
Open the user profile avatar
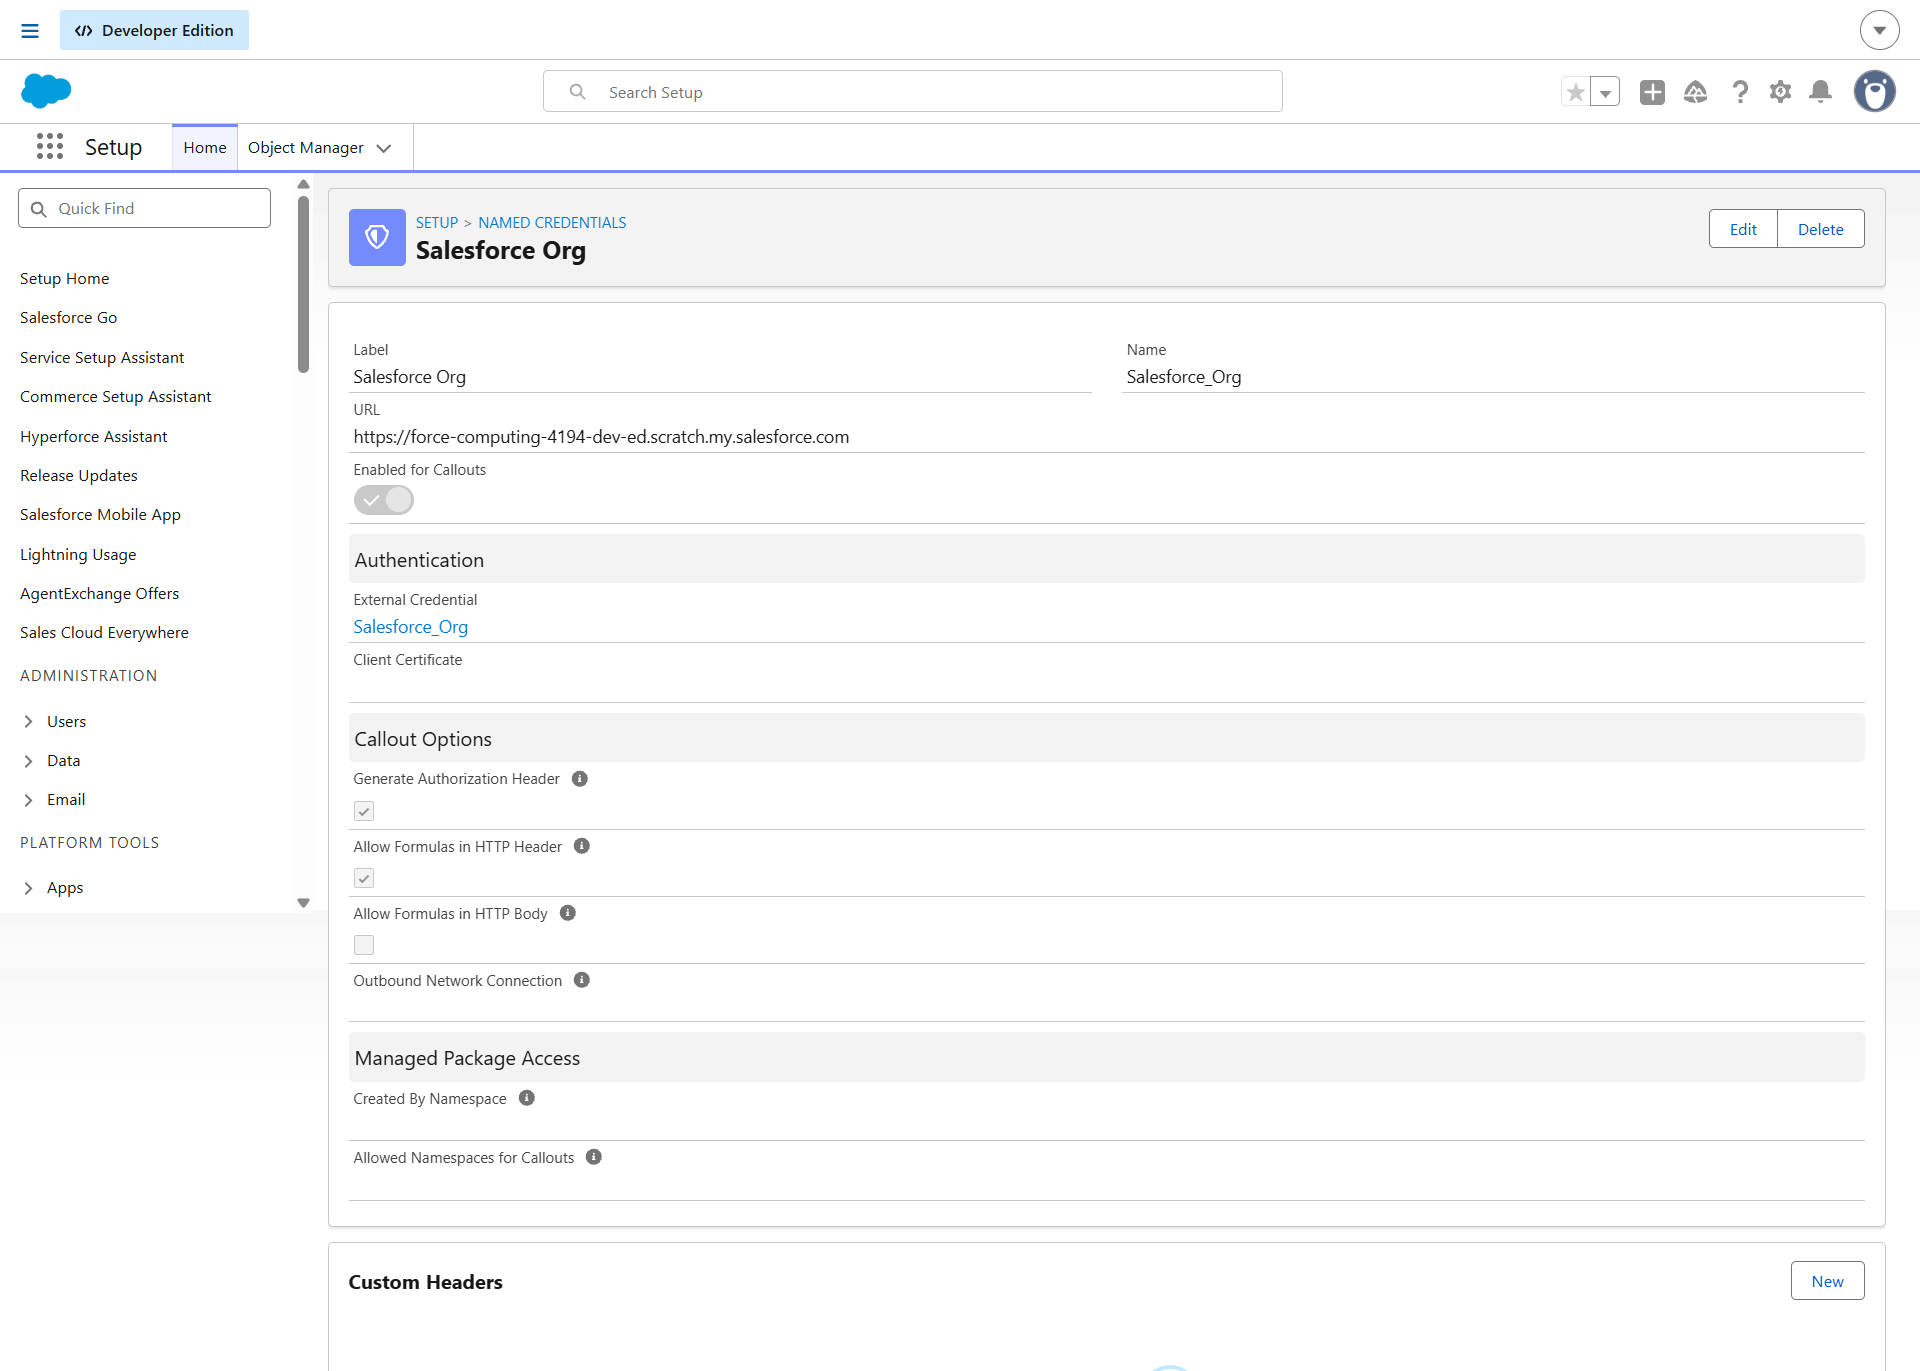point(1875,92)
